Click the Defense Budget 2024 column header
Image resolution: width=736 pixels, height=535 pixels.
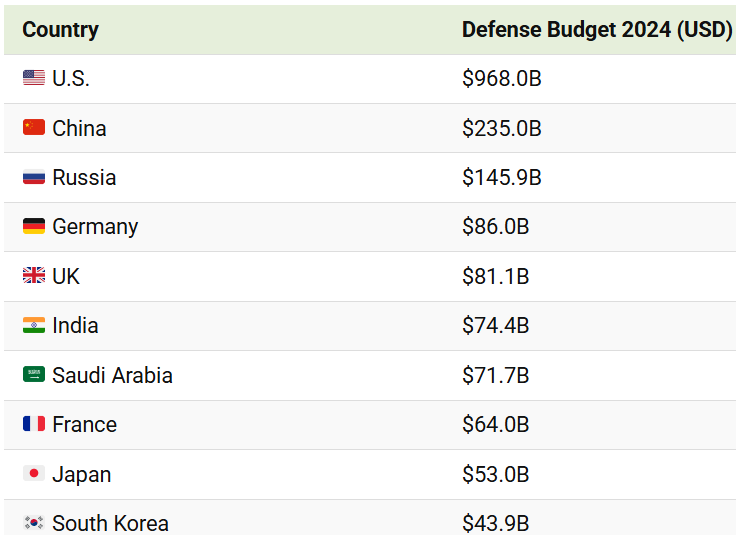coord(597,29)
